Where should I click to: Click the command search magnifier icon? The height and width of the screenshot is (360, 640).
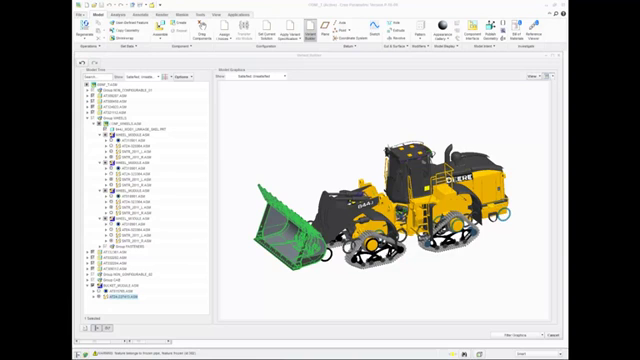[x=556, y=14]
